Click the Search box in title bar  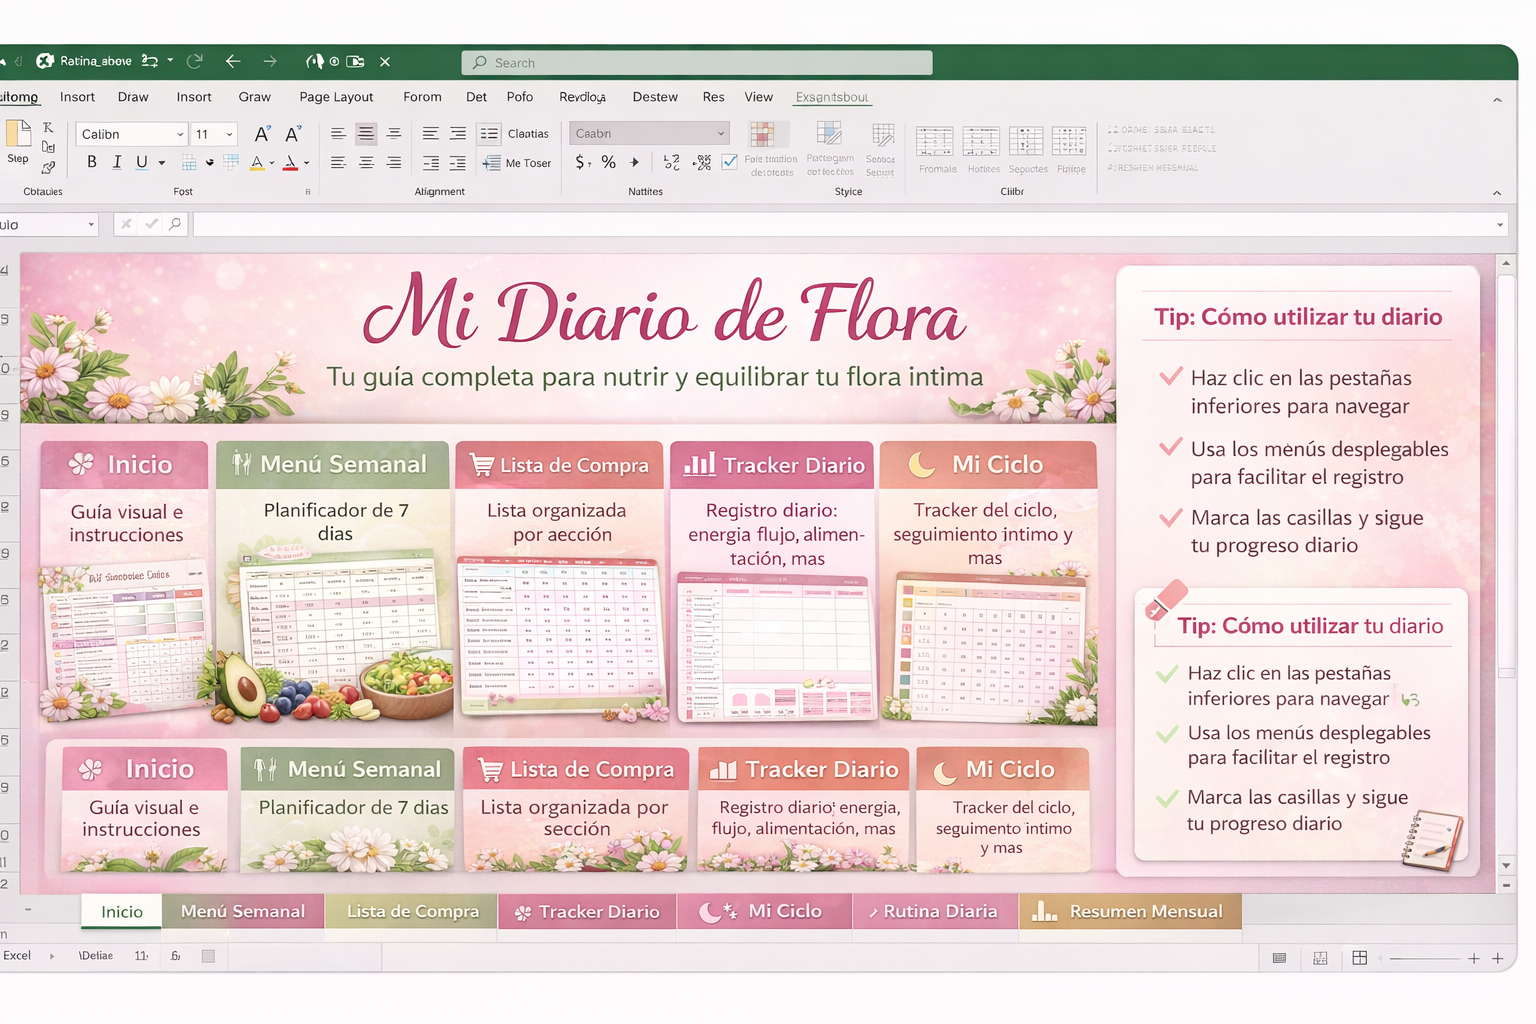[697, 62]
